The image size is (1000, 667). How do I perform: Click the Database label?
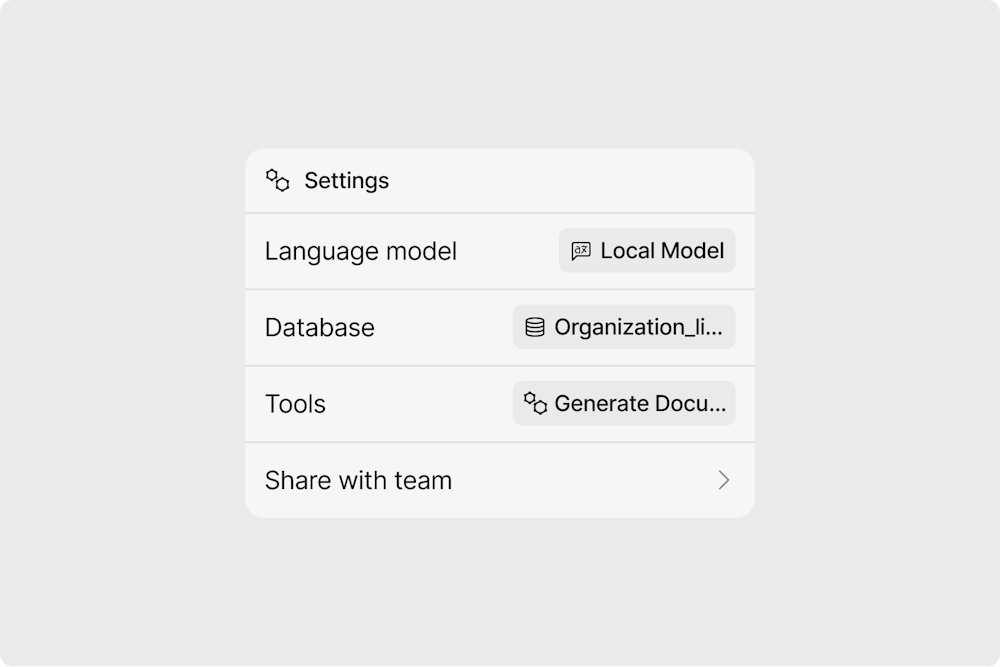tap(319, 327)
